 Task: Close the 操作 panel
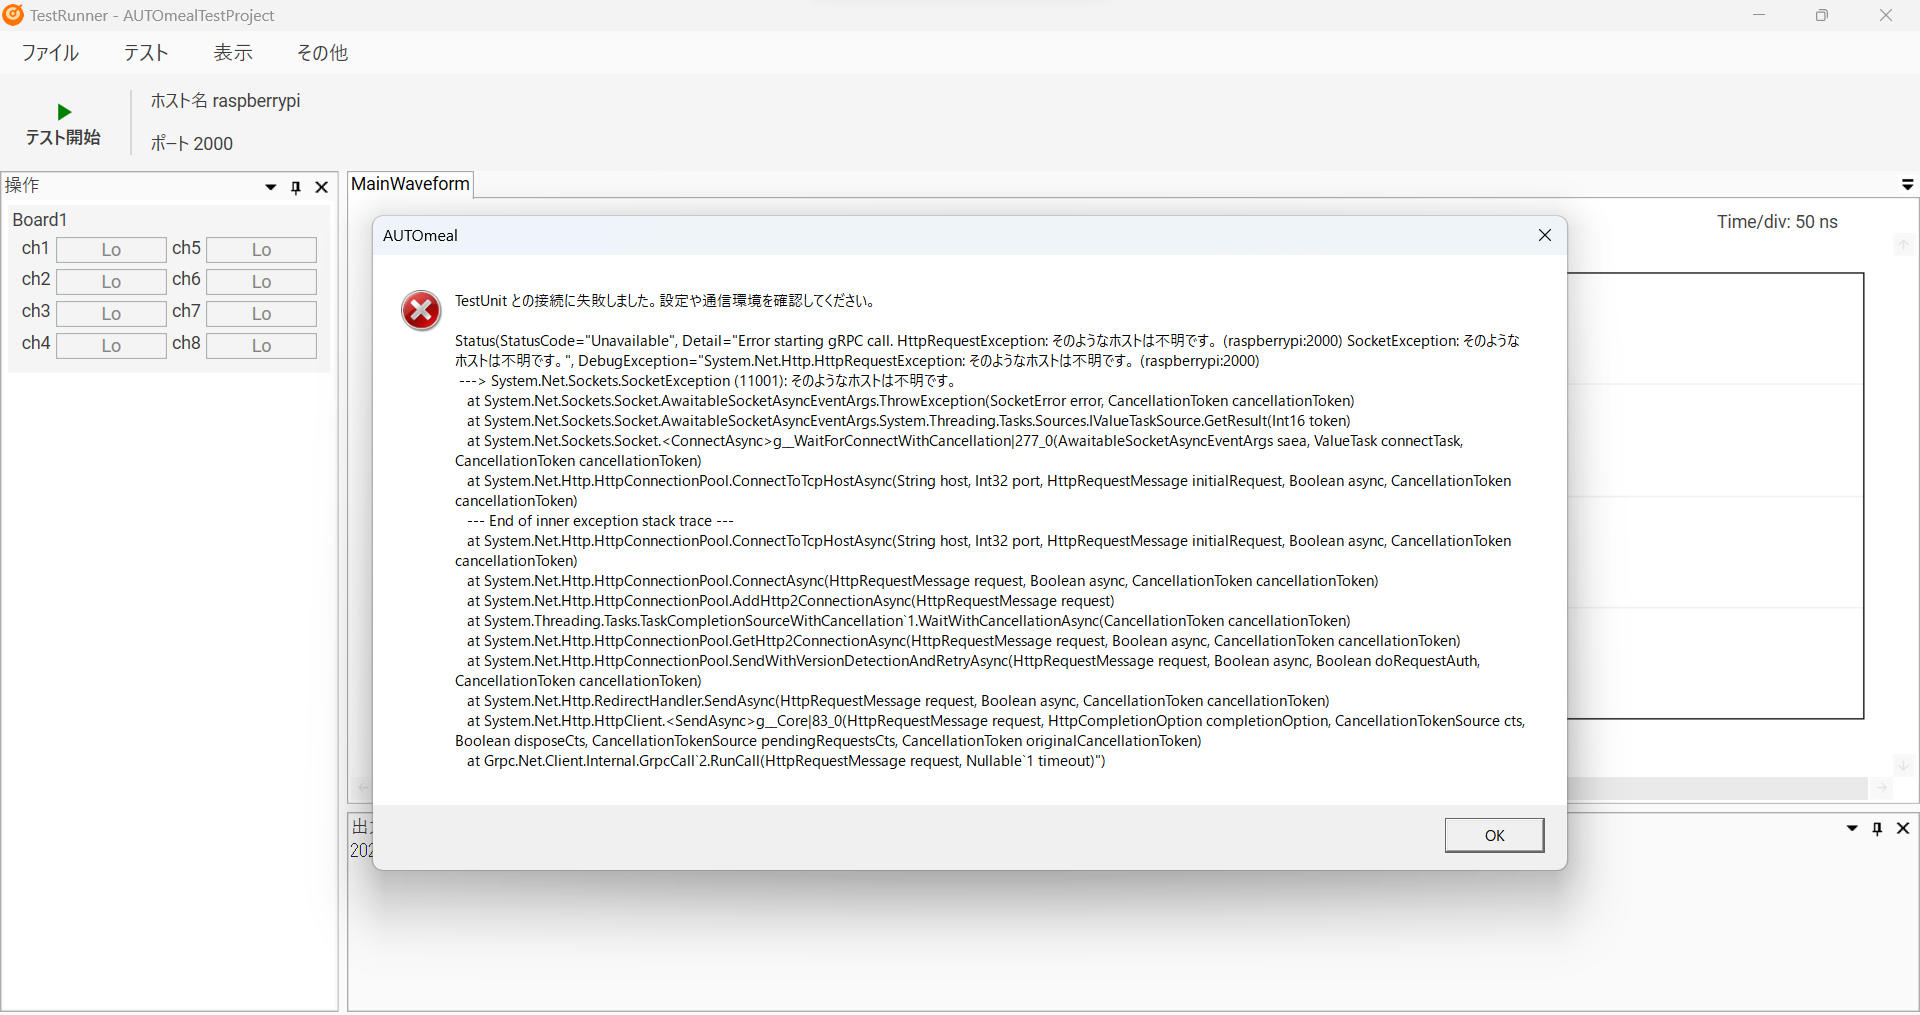322,187
